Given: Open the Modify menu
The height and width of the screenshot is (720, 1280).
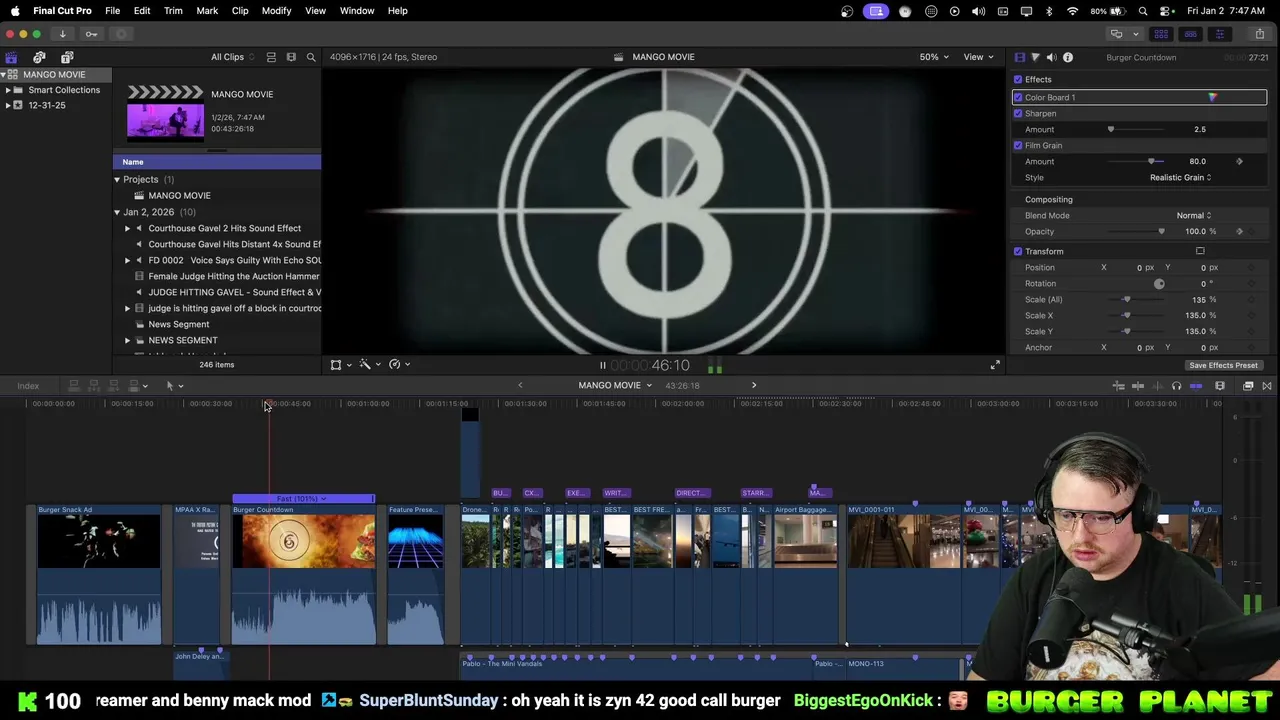Looking at the screenshot, I should (277, 11).
